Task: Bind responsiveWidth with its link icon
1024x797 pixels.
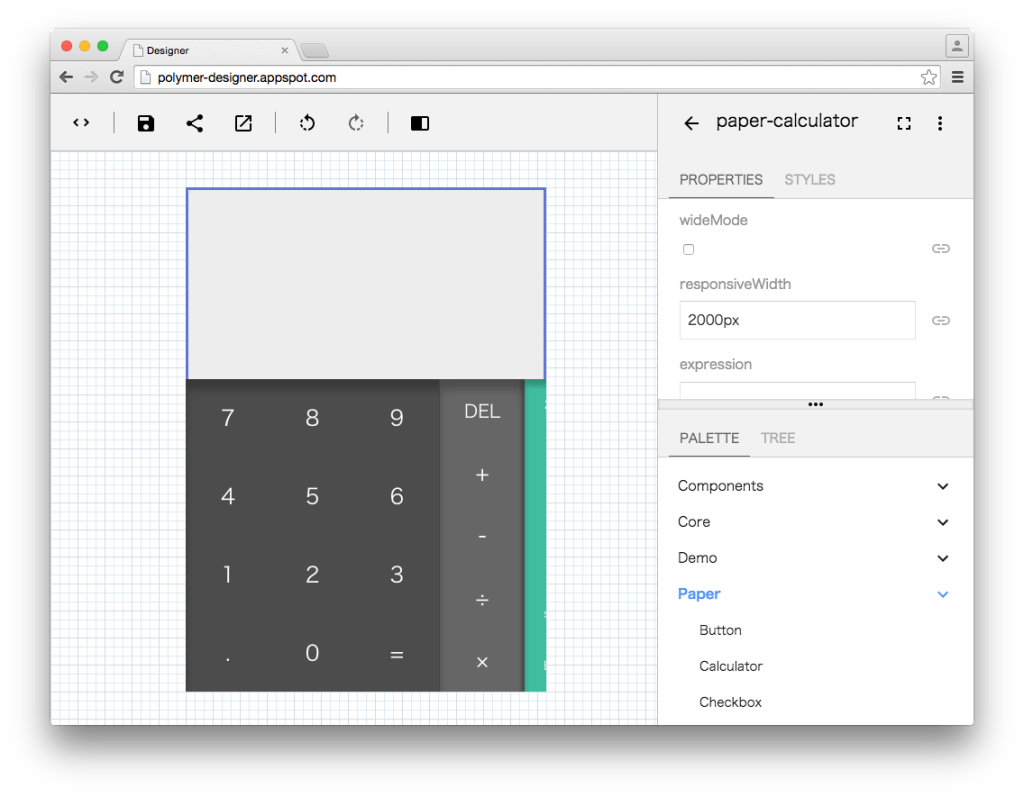Action: (940, 320)
